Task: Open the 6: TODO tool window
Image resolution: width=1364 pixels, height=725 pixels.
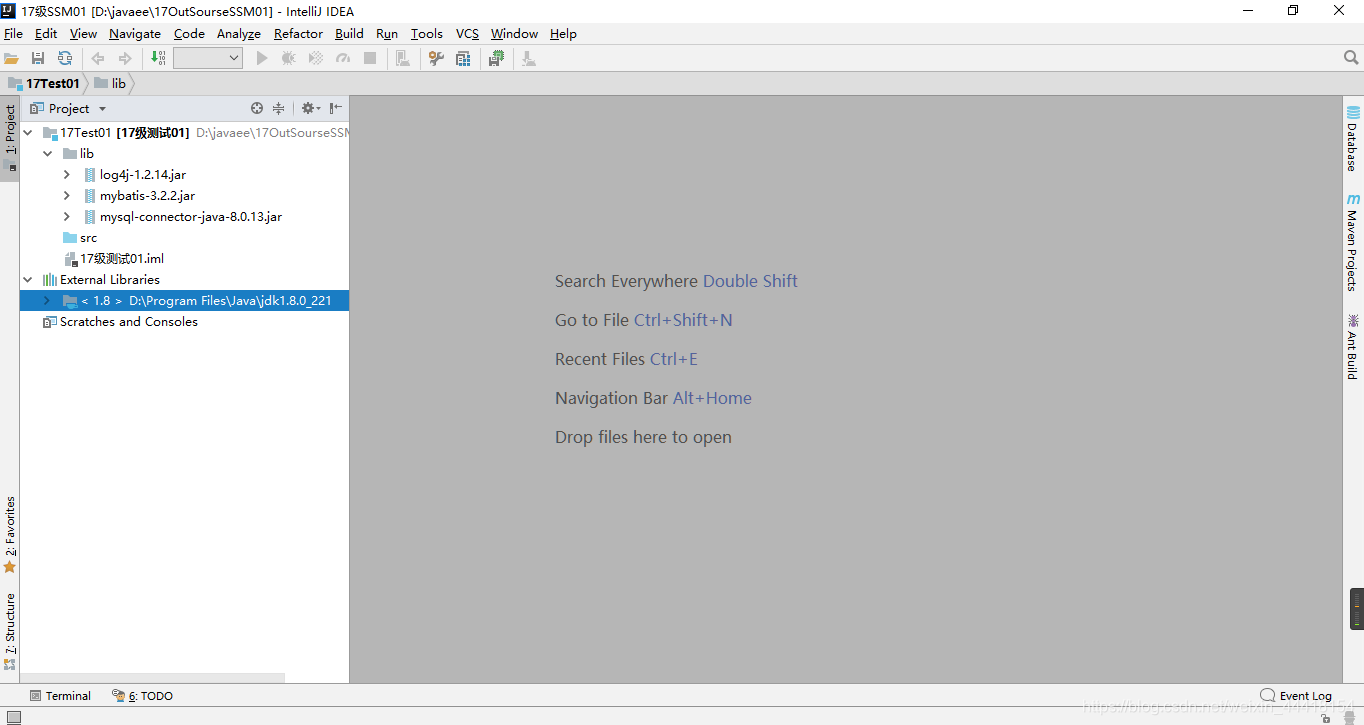Action: click(142, 696)
